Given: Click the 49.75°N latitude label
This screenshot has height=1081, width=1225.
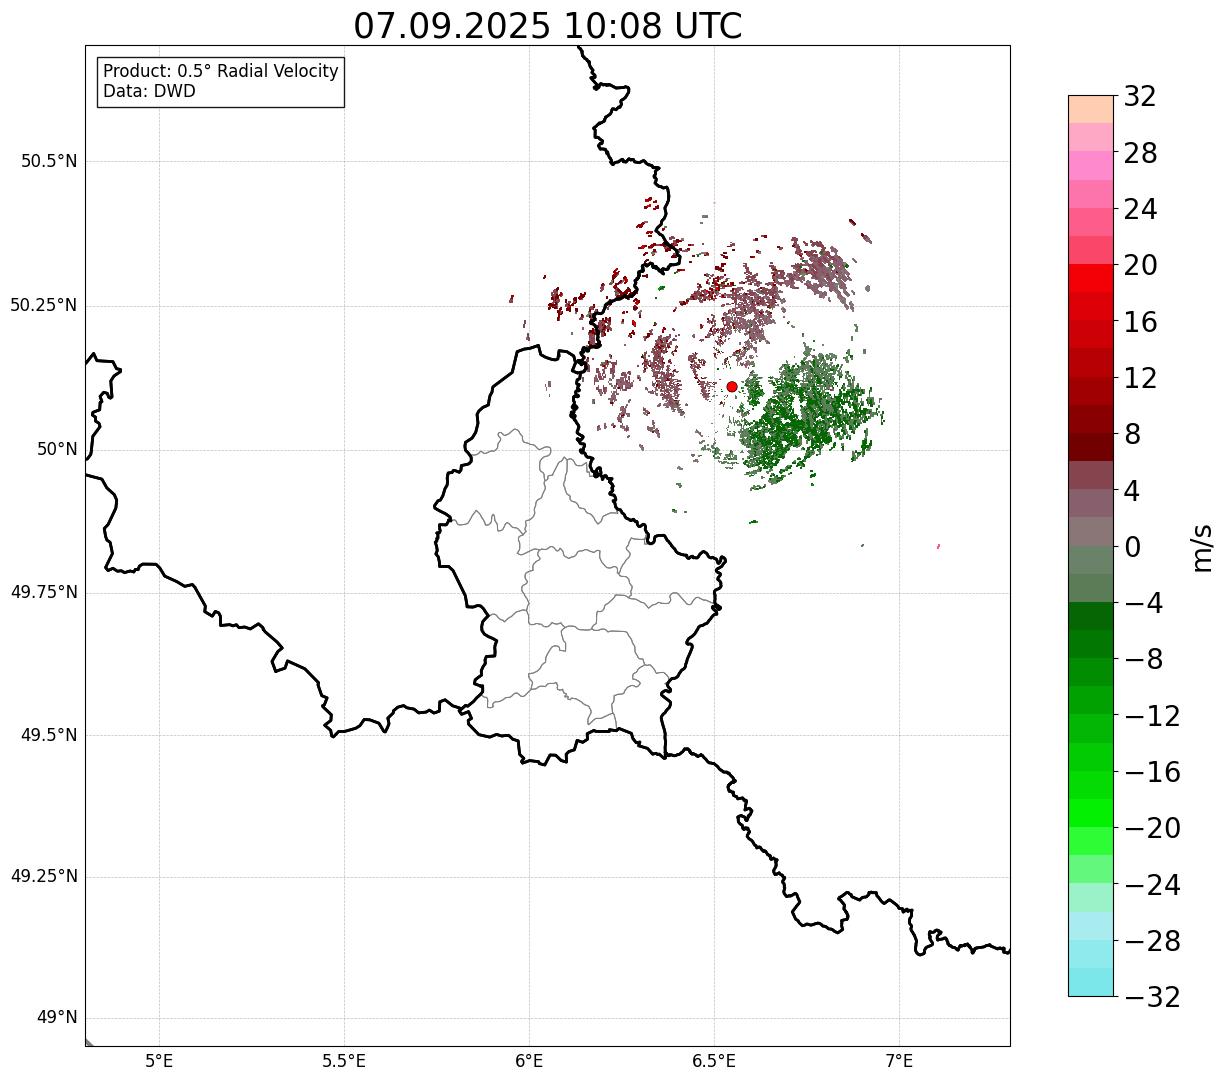Looking at the screenshot, I should pyautogui.click(x=44, y=592).
